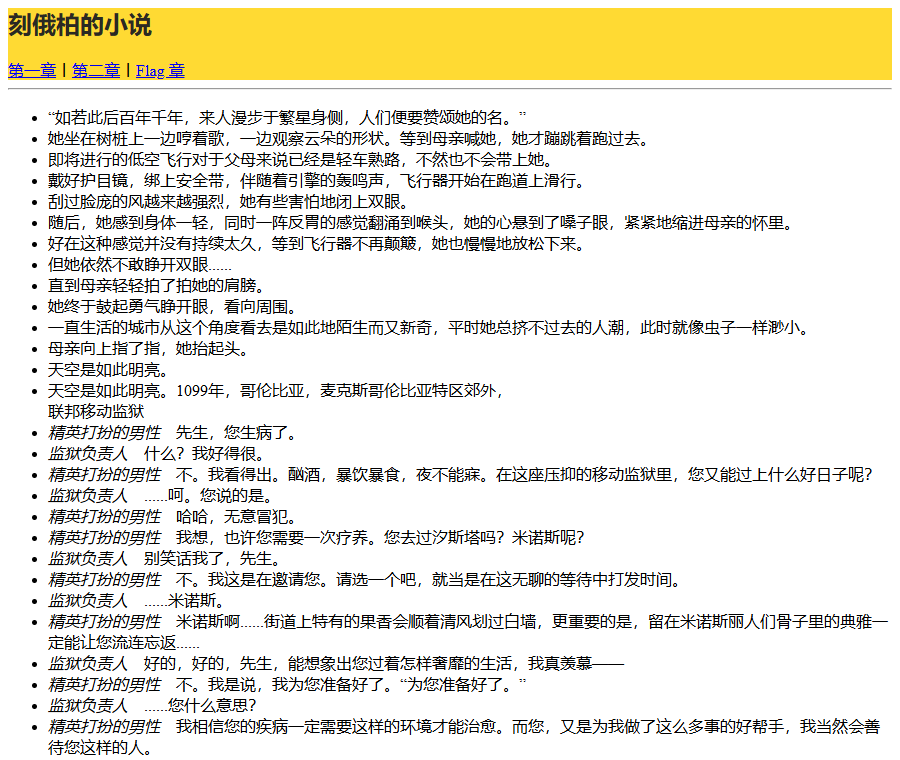The image size is (900, 760).
Task: Click the line containing “为您准备好了。”
Action: 287,685
